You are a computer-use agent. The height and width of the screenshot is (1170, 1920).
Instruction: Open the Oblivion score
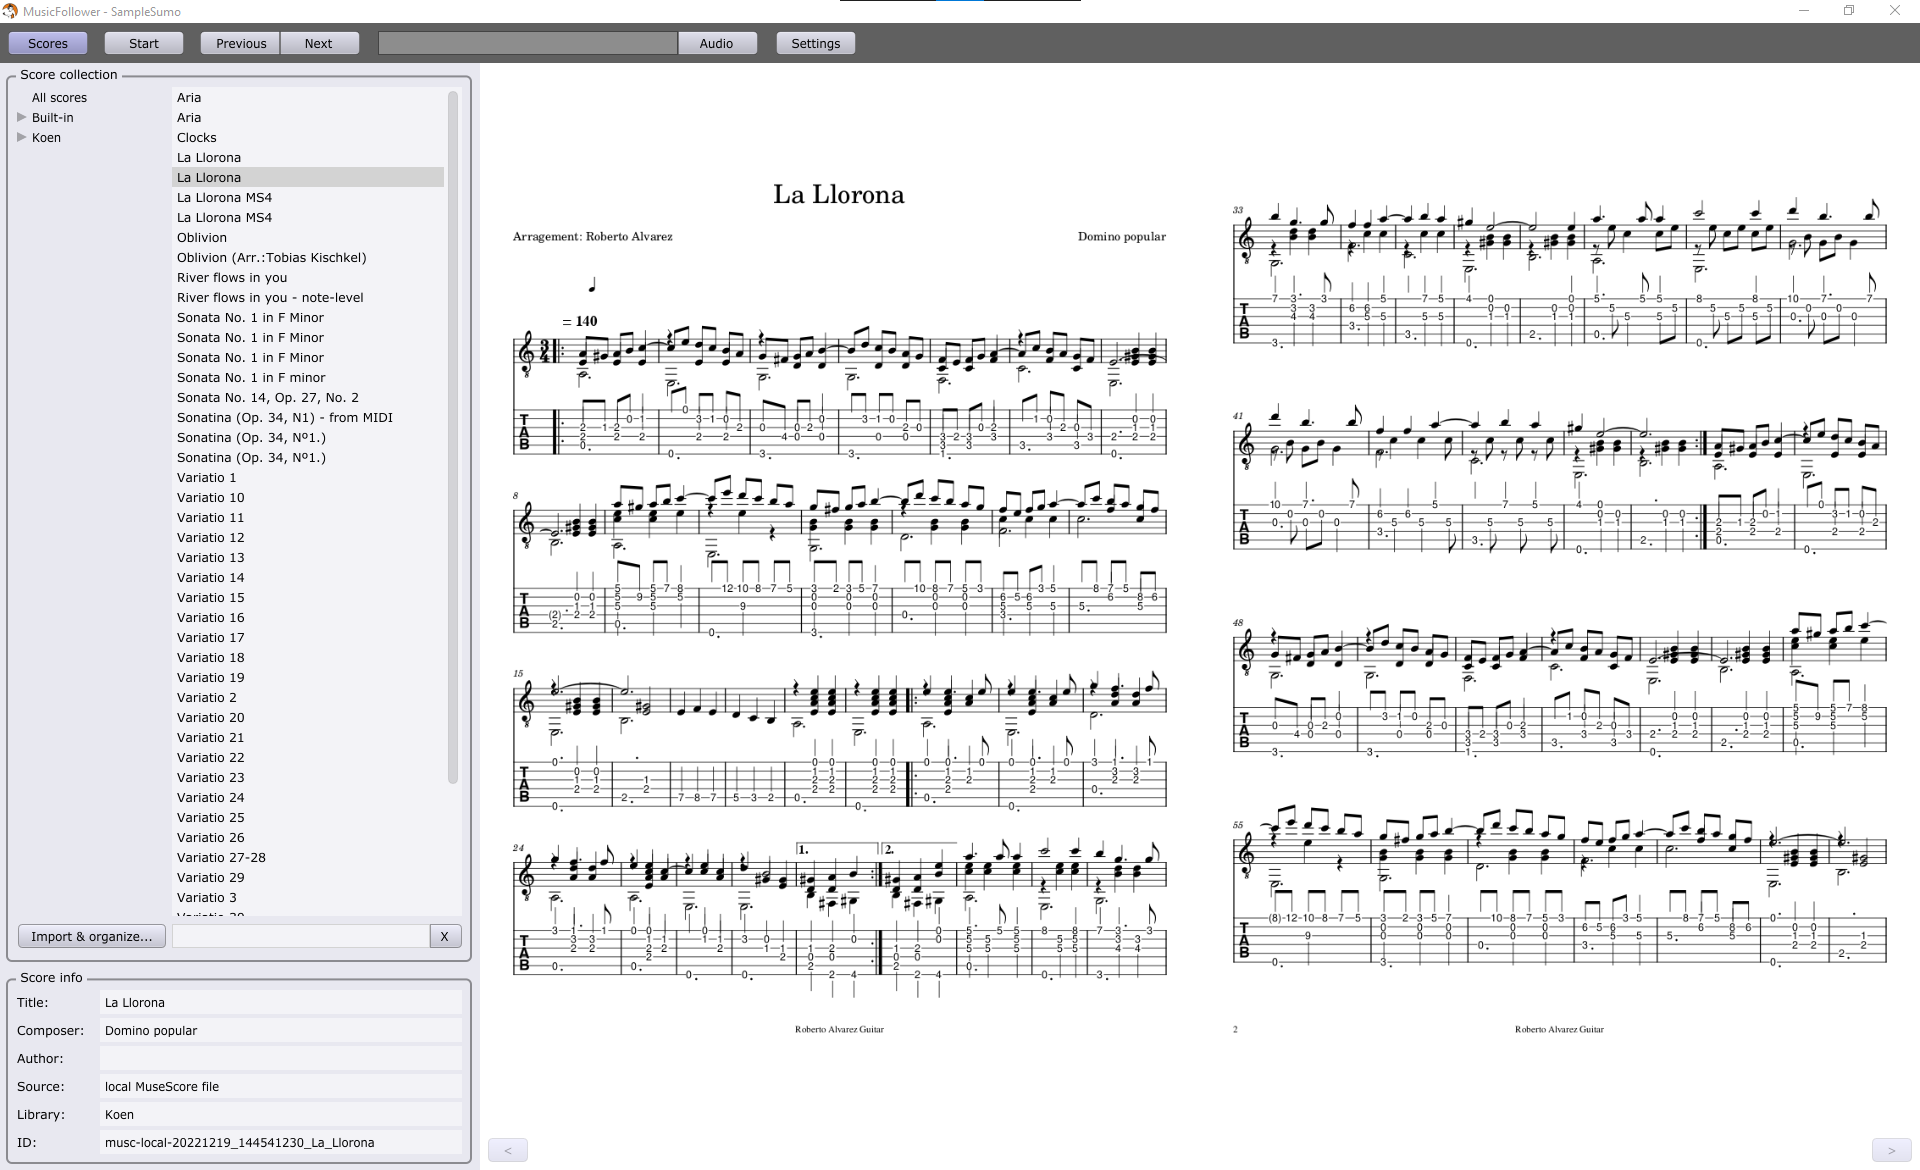202,237
